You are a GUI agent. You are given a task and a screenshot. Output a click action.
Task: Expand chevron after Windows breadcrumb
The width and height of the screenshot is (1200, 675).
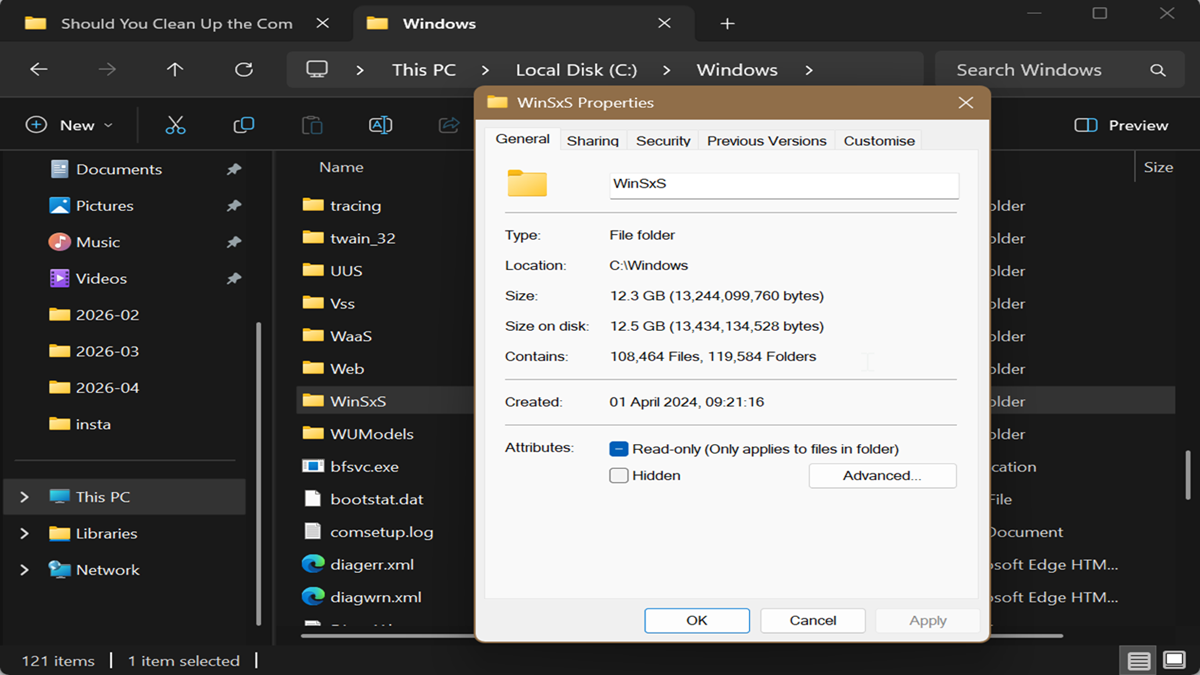[x=808, y=70]
